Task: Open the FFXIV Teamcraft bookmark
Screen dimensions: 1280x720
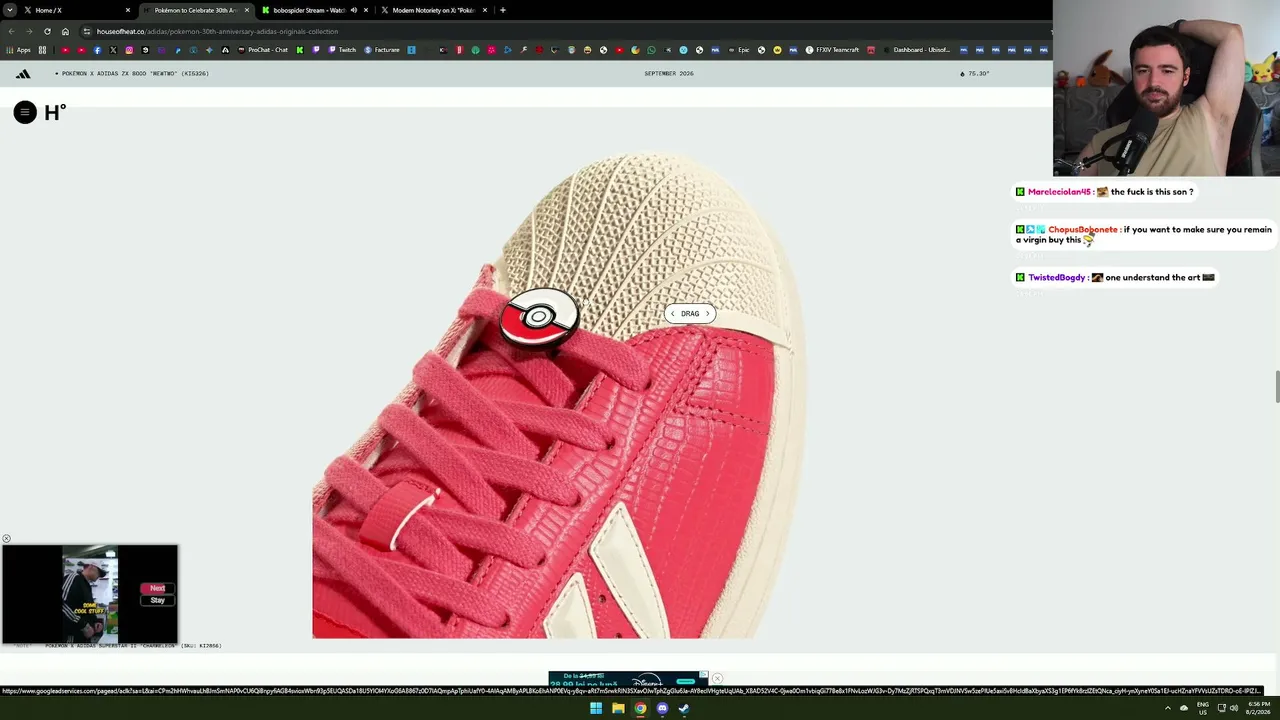Action: point(832,50)
